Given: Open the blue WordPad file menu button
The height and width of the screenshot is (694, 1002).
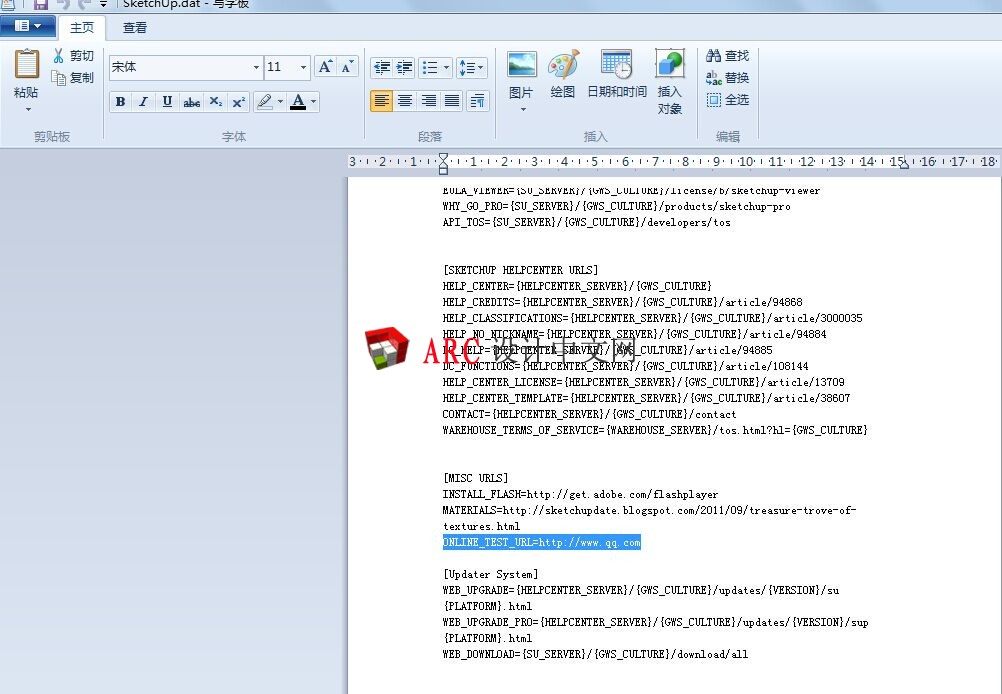Looking at the screenshot, I should 27,26.
